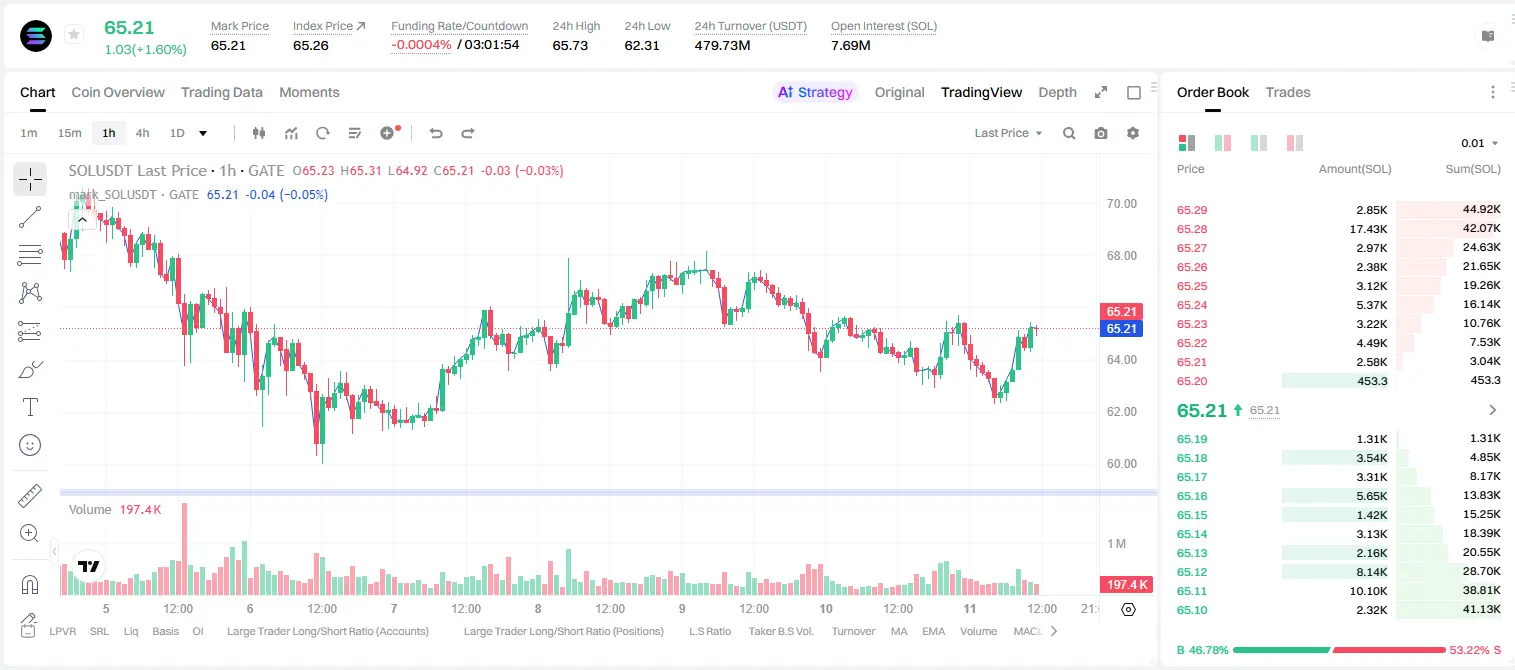Expand the 0.01 price grouping dropdown

1480,143
